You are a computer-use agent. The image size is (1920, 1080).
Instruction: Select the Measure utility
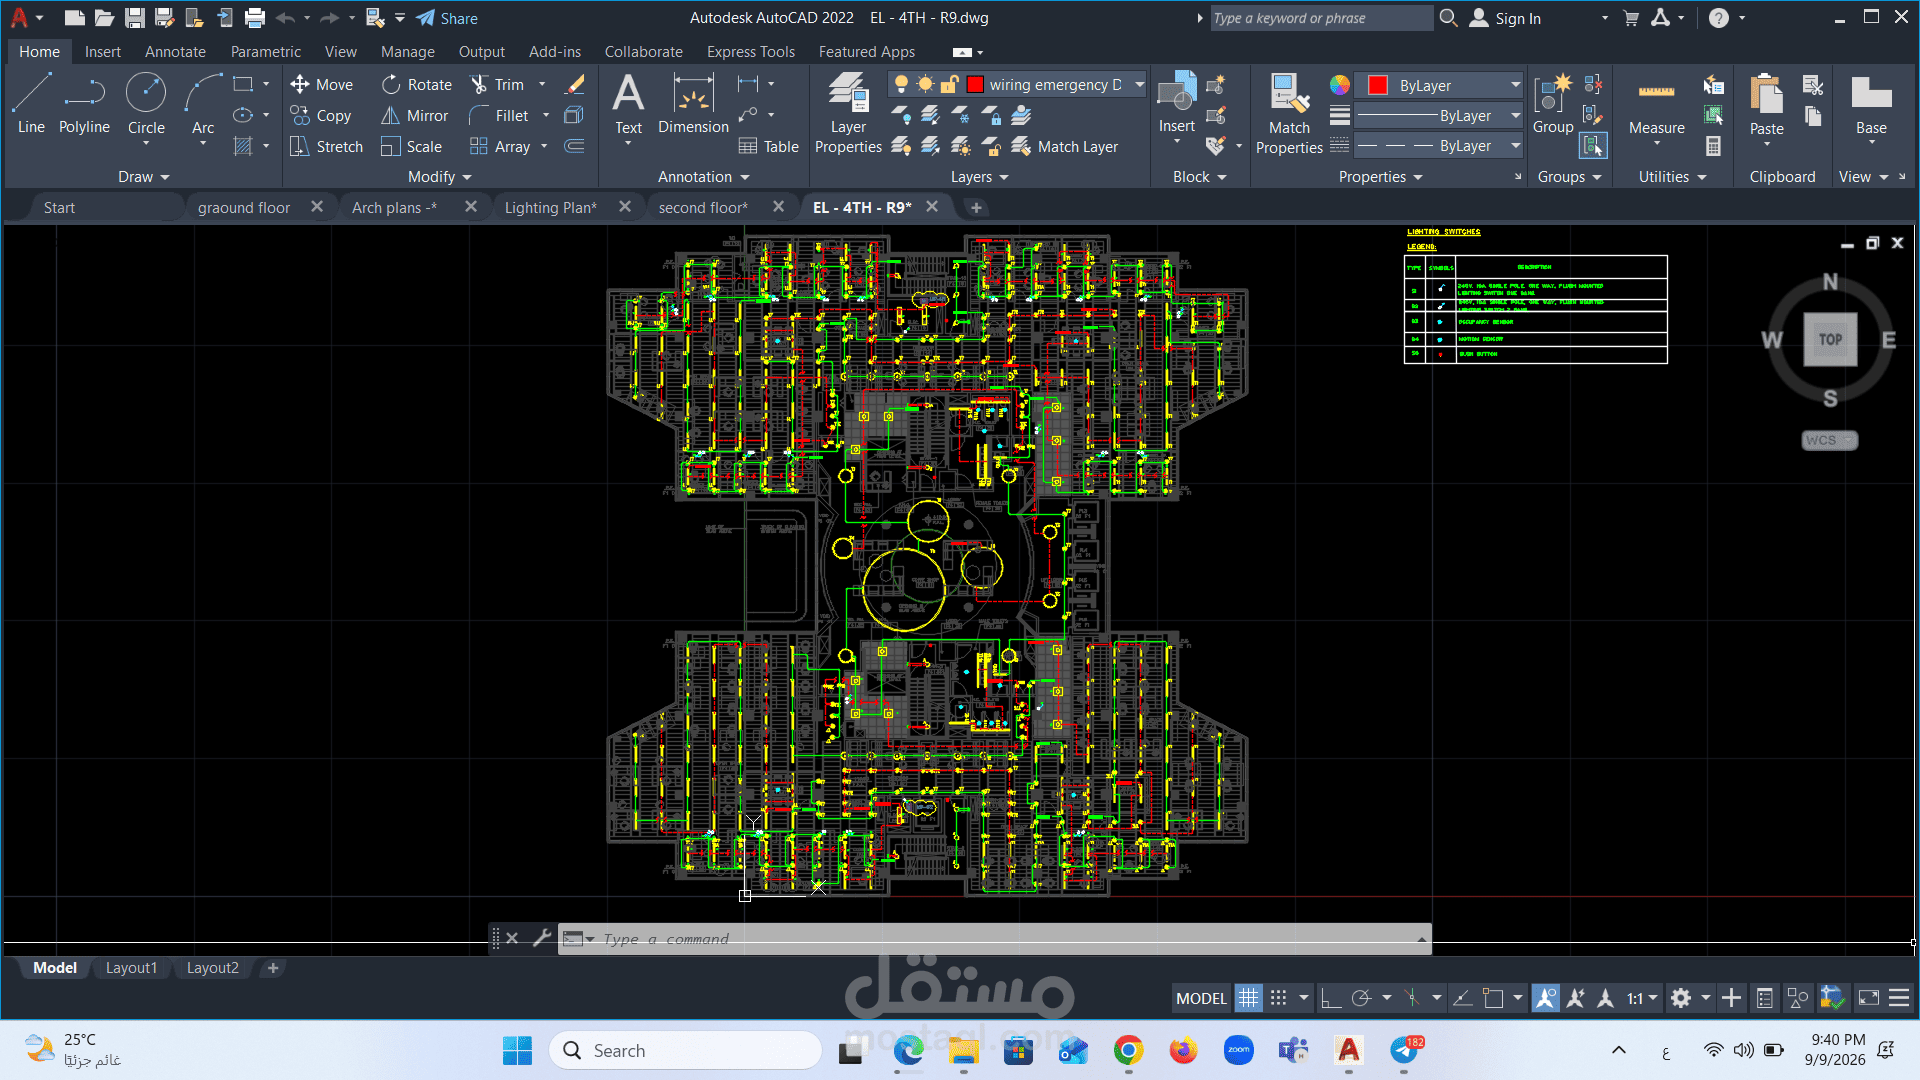pos(1656,104)
